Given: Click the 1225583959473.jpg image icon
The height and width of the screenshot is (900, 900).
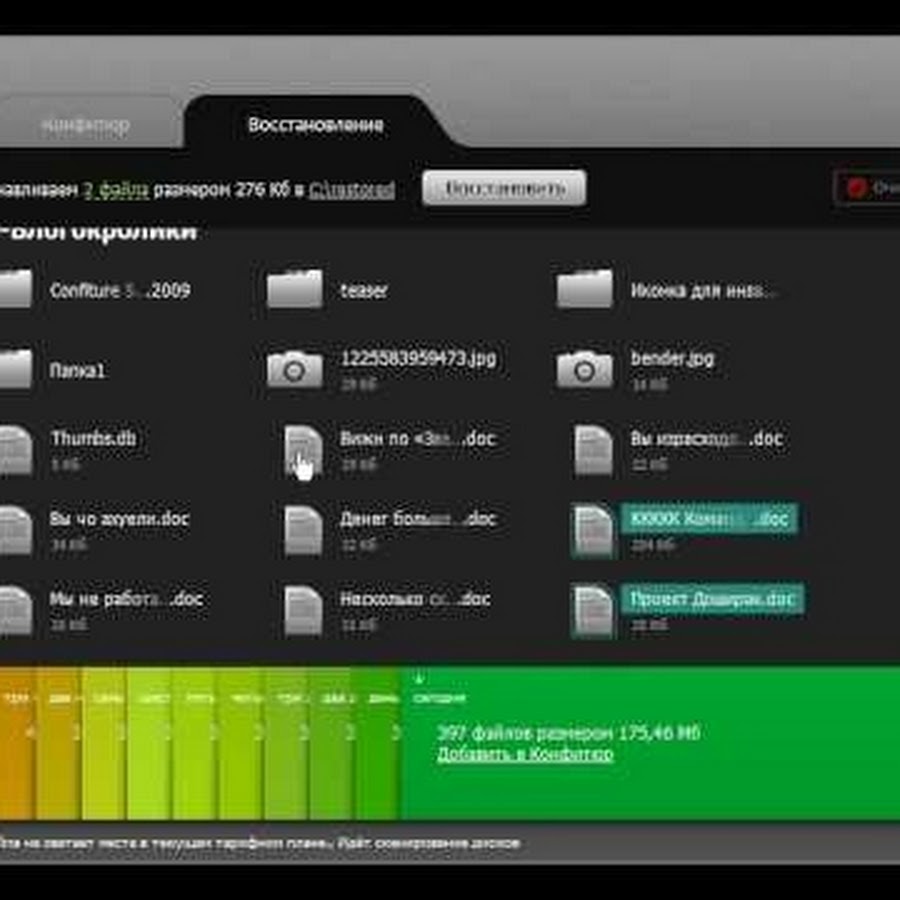Looking at the screenshot, I should [x=294, y=369].
